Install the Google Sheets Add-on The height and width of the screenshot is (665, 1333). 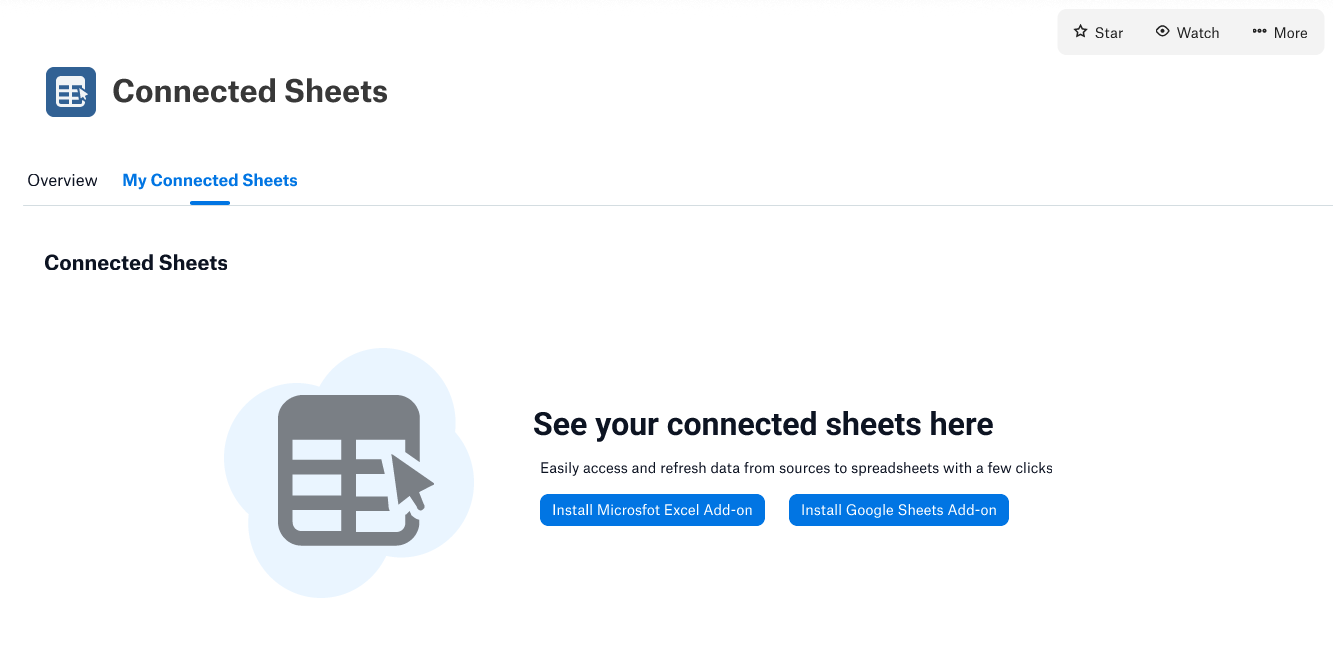899,510
